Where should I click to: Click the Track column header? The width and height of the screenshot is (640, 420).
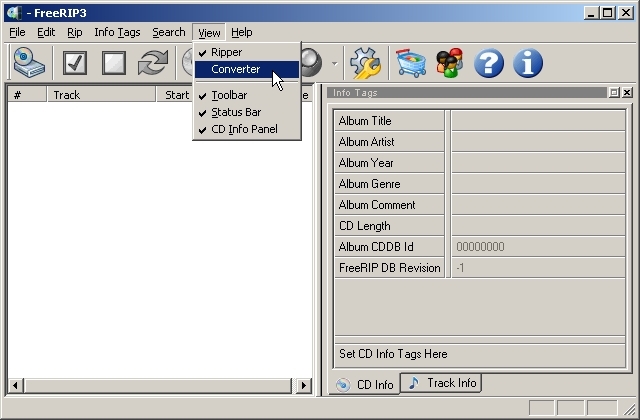tap(101, 95)
